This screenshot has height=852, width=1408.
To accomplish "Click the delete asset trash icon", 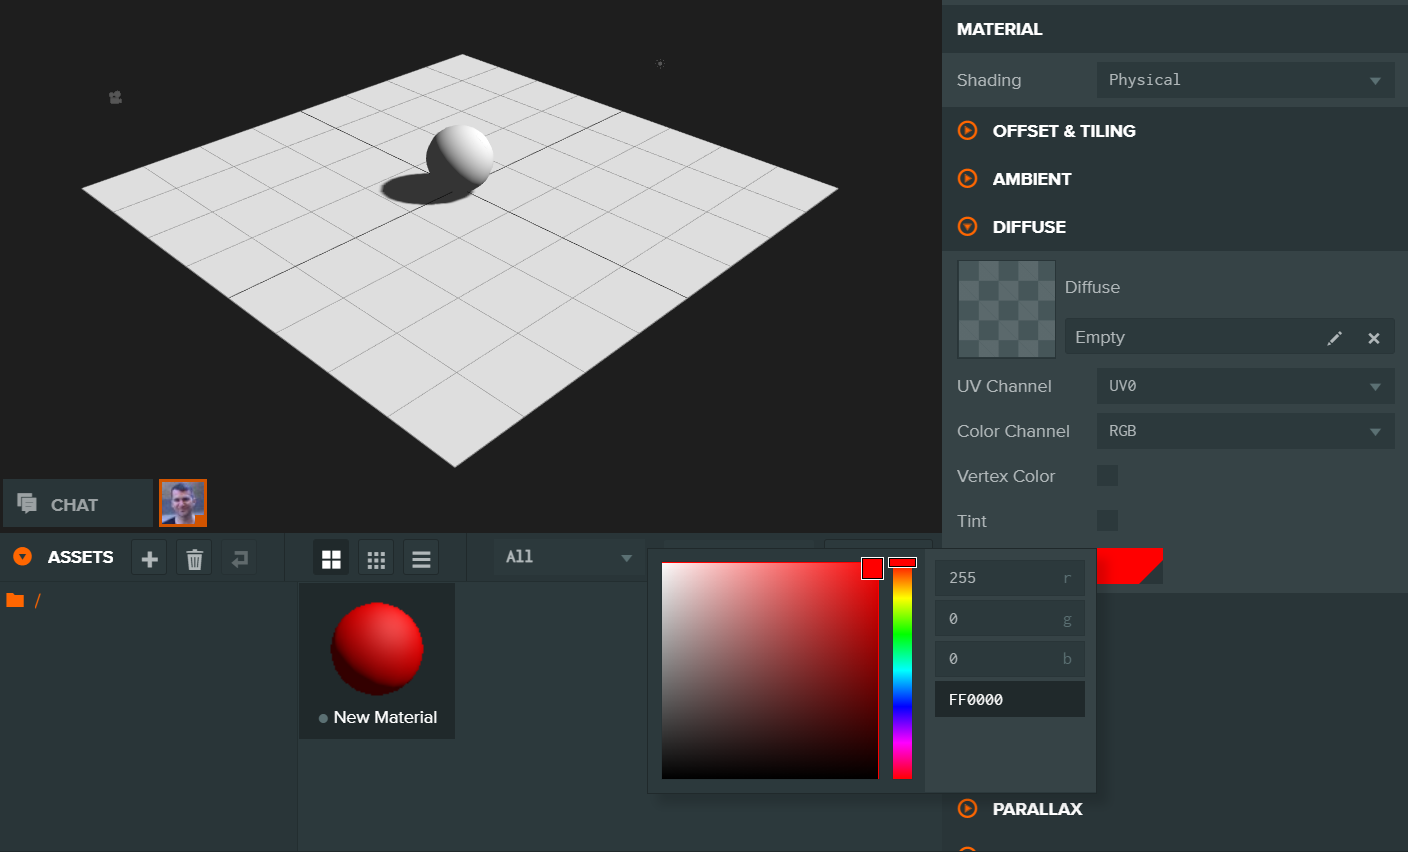I will pos(194,558).
